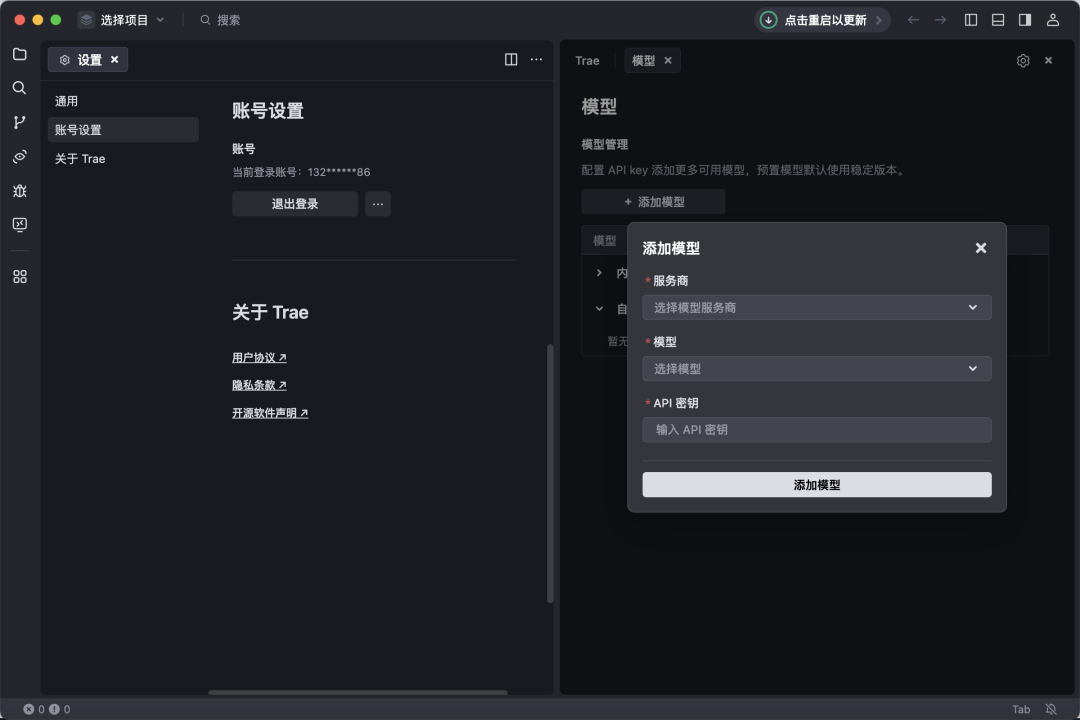The image size is (1080, 720).
Task: Open the 选择模型服务商 dropdown
Action: 817,307
